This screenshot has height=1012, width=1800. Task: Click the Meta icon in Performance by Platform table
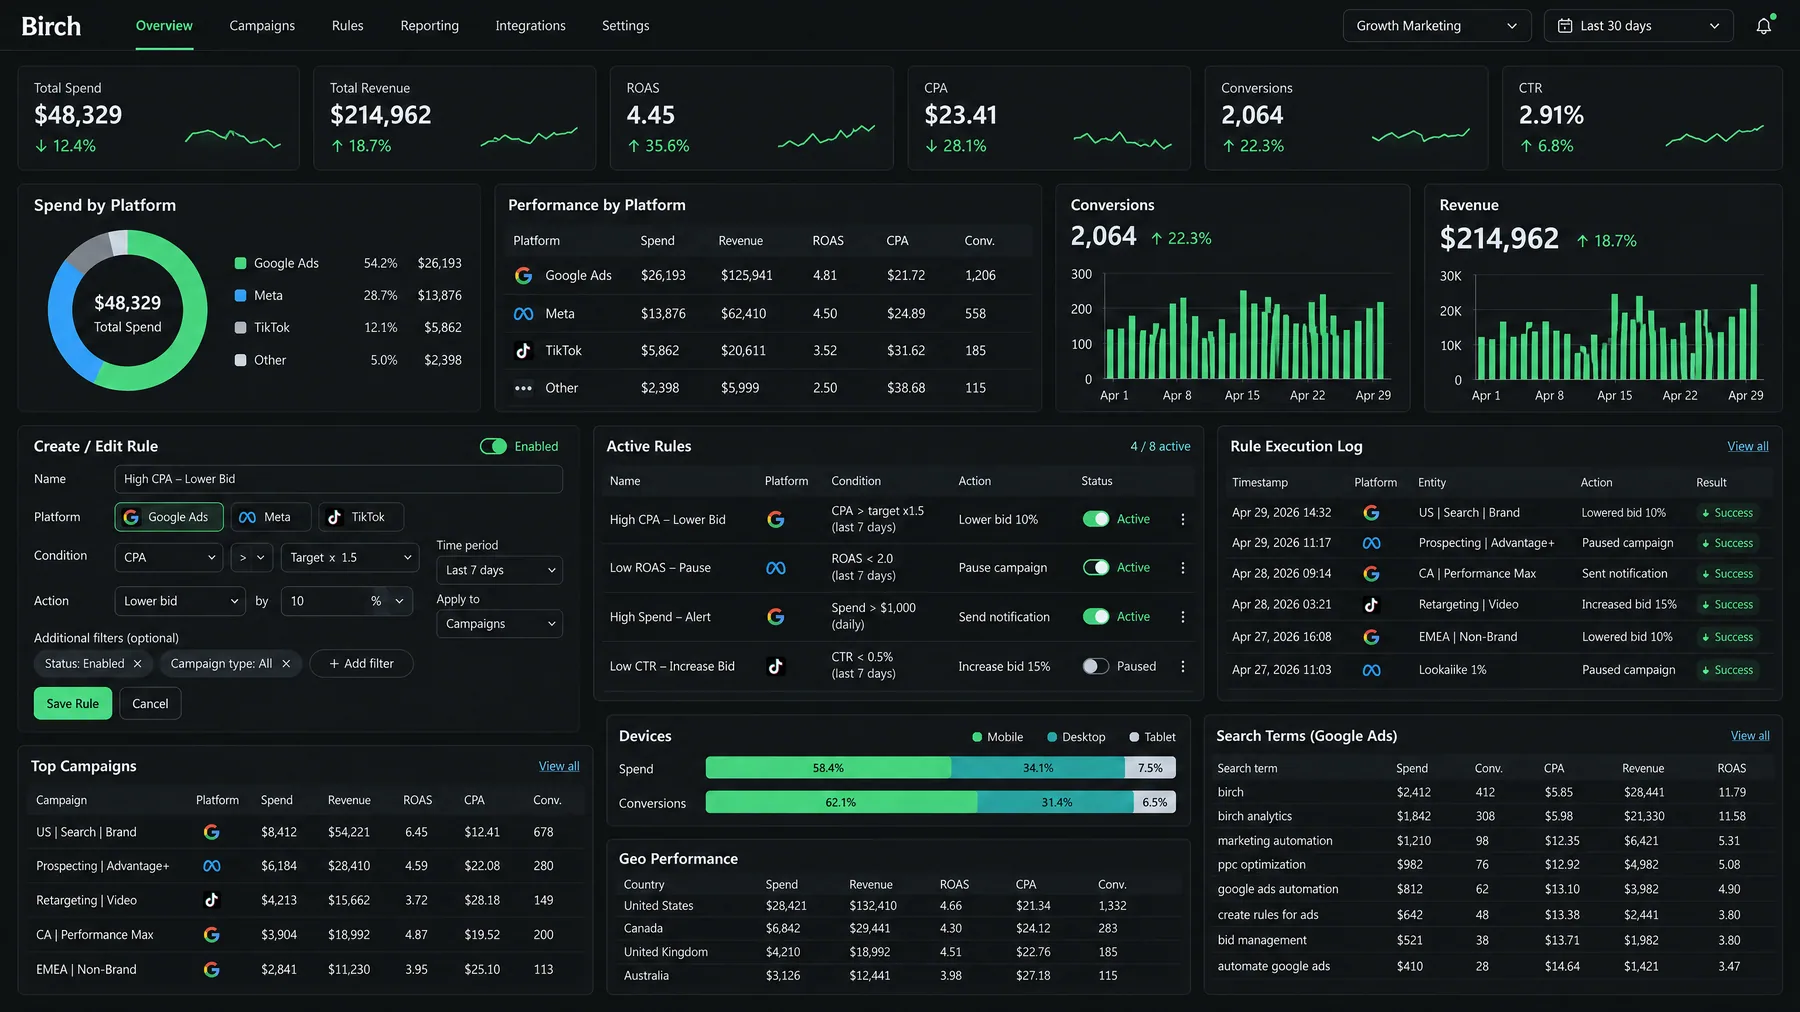(x=523, y=314)
